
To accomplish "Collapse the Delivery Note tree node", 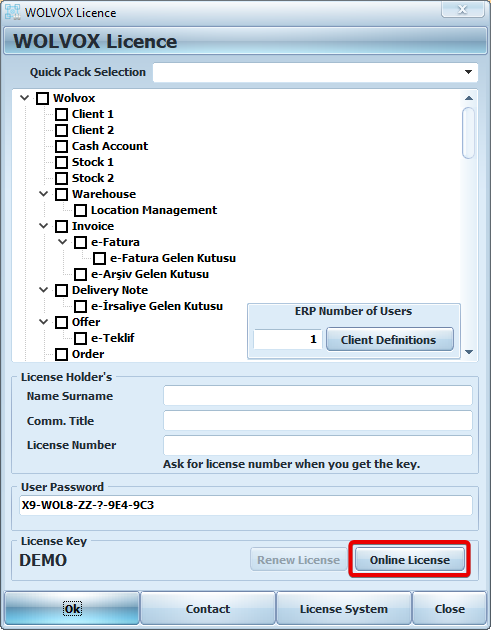I will click(x=43, y=290).
